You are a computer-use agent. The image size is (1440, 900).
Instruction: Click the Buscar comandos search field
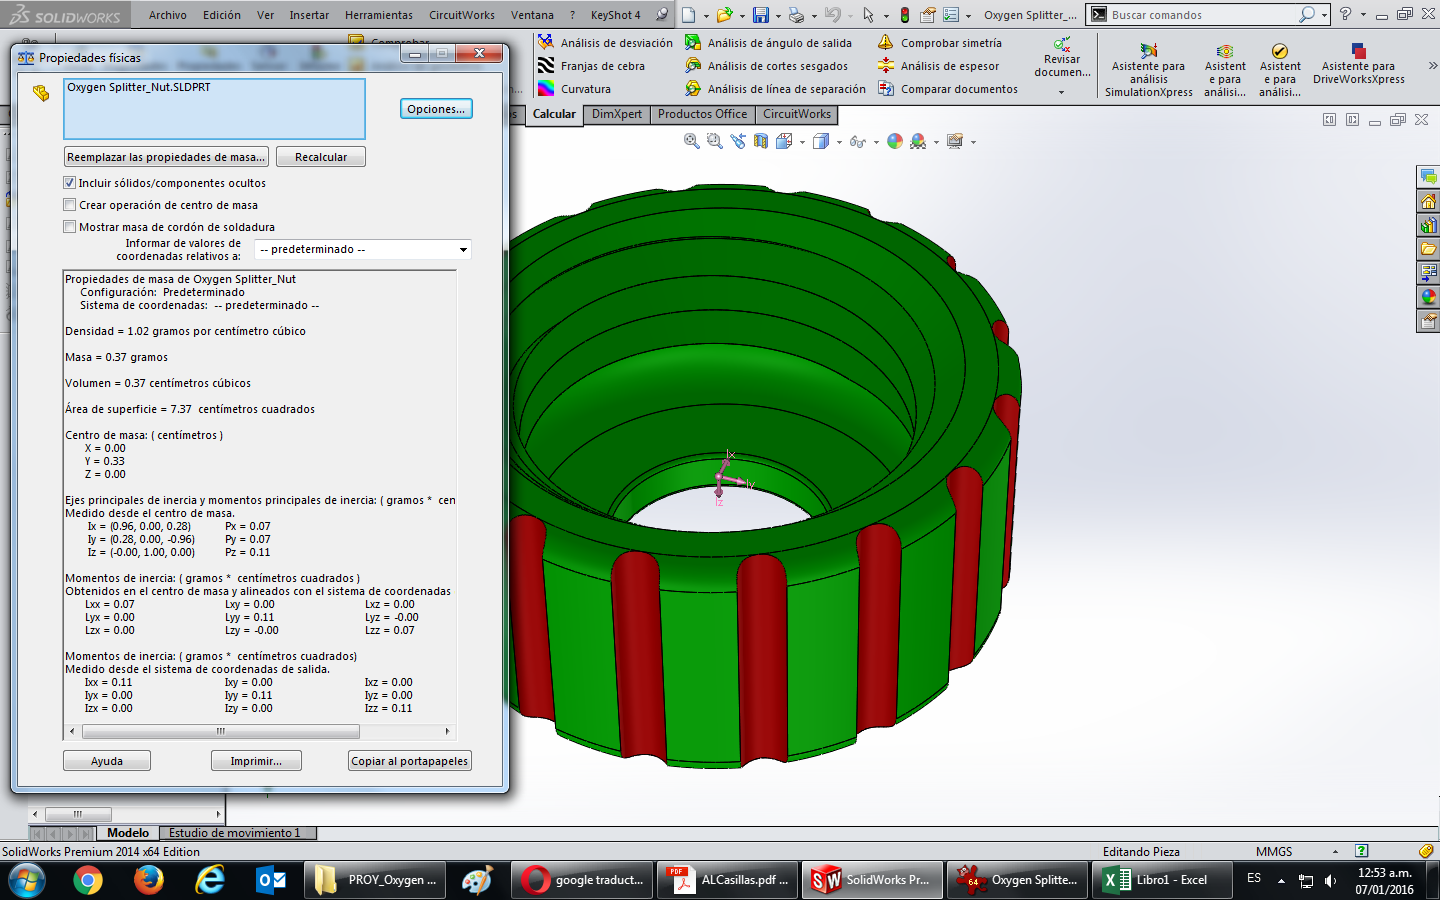[1200, 15]
